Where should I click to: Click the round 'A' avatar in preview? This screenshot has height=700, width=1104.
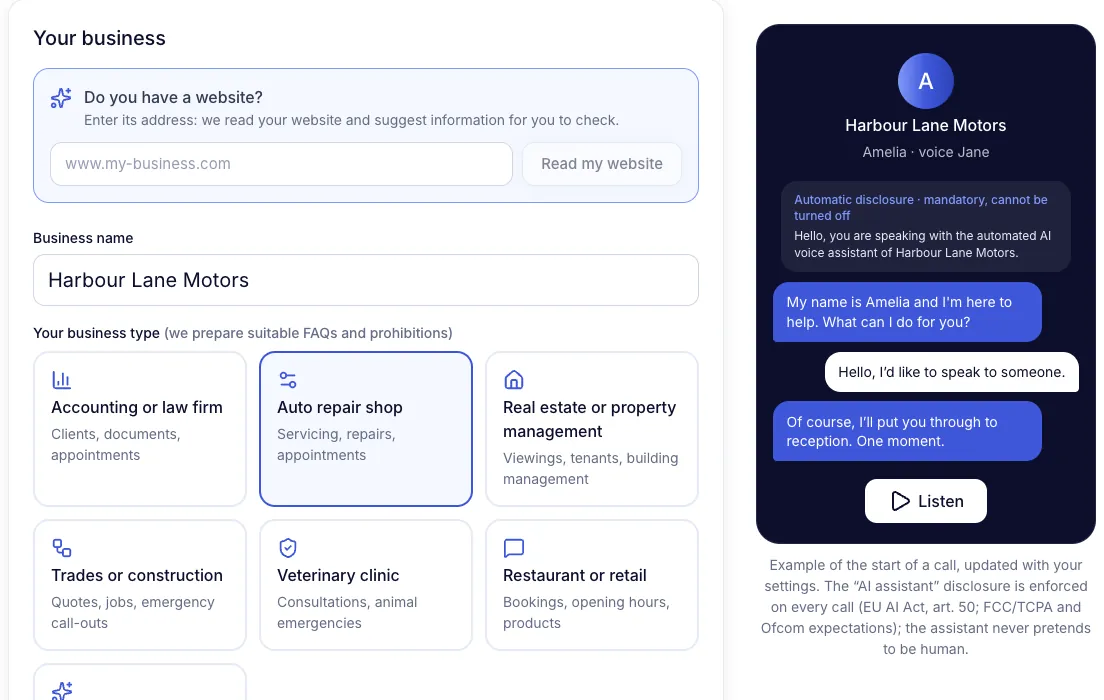(x=925, y=81)
